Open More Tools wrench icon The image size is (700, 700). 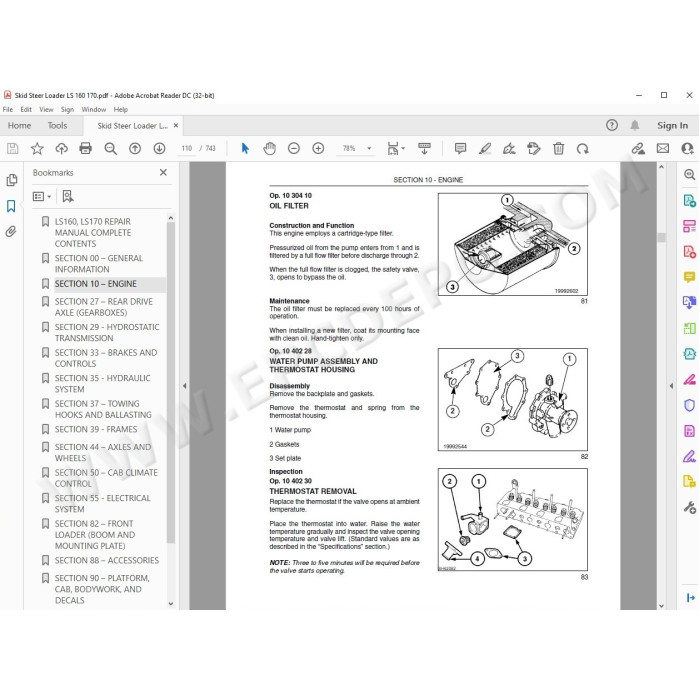coord(689,508)
